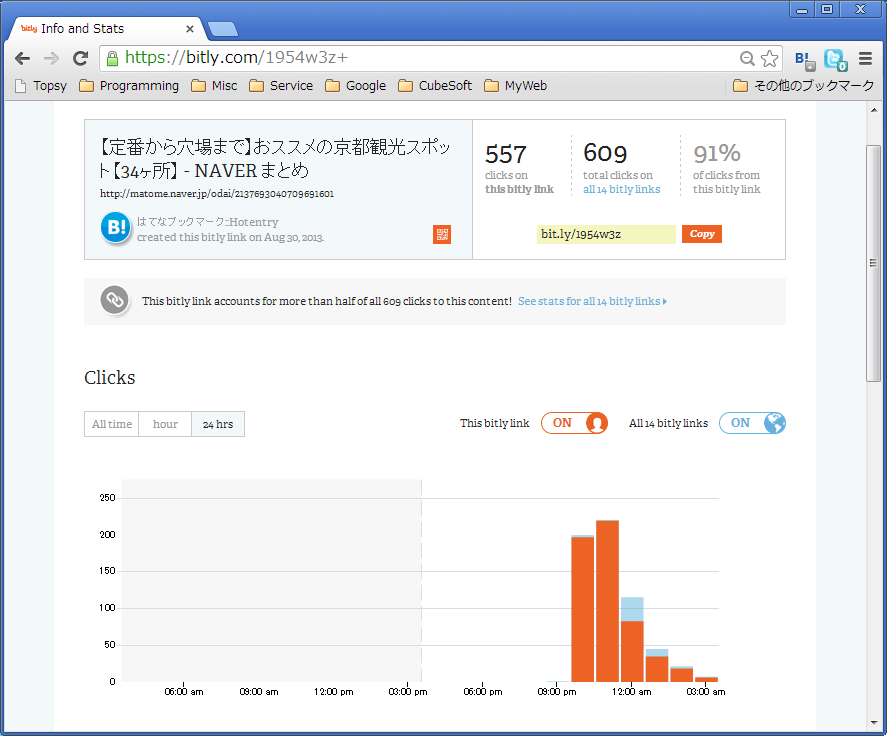Open the Twitter extension icon
Image resolution: width=887 pixels, height=736 pixels.
[x=835, y=59]
